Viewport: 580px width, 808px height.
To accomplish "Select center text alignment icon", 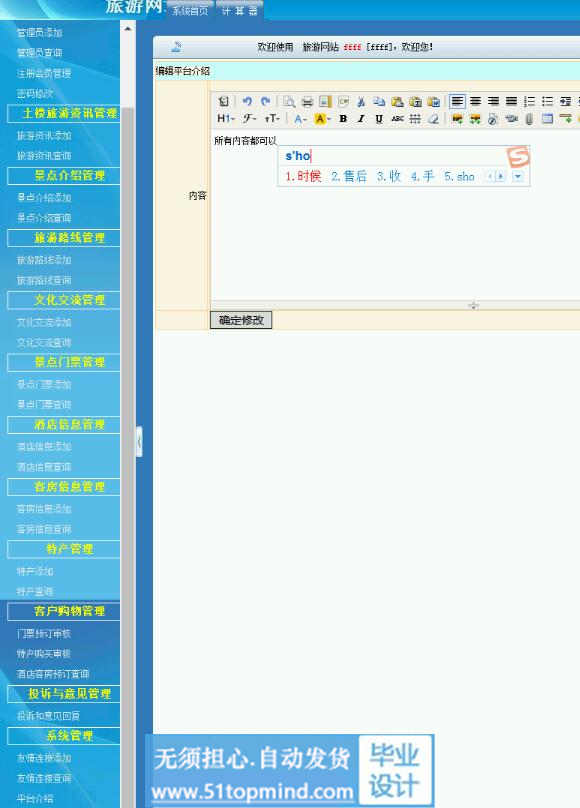I will [x=475, y=102].
